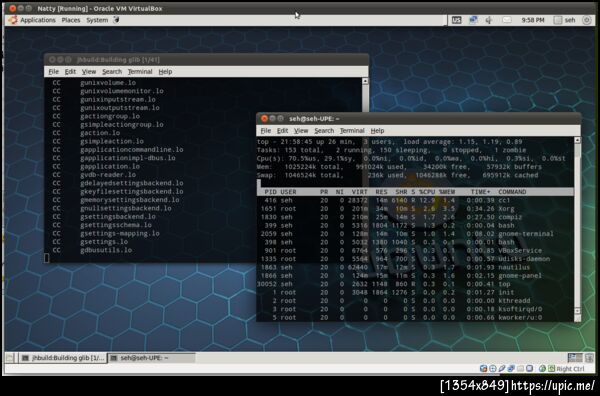The image size is (600, 396).
Task: Select the compiz process row
Action: tap(415, 217)
